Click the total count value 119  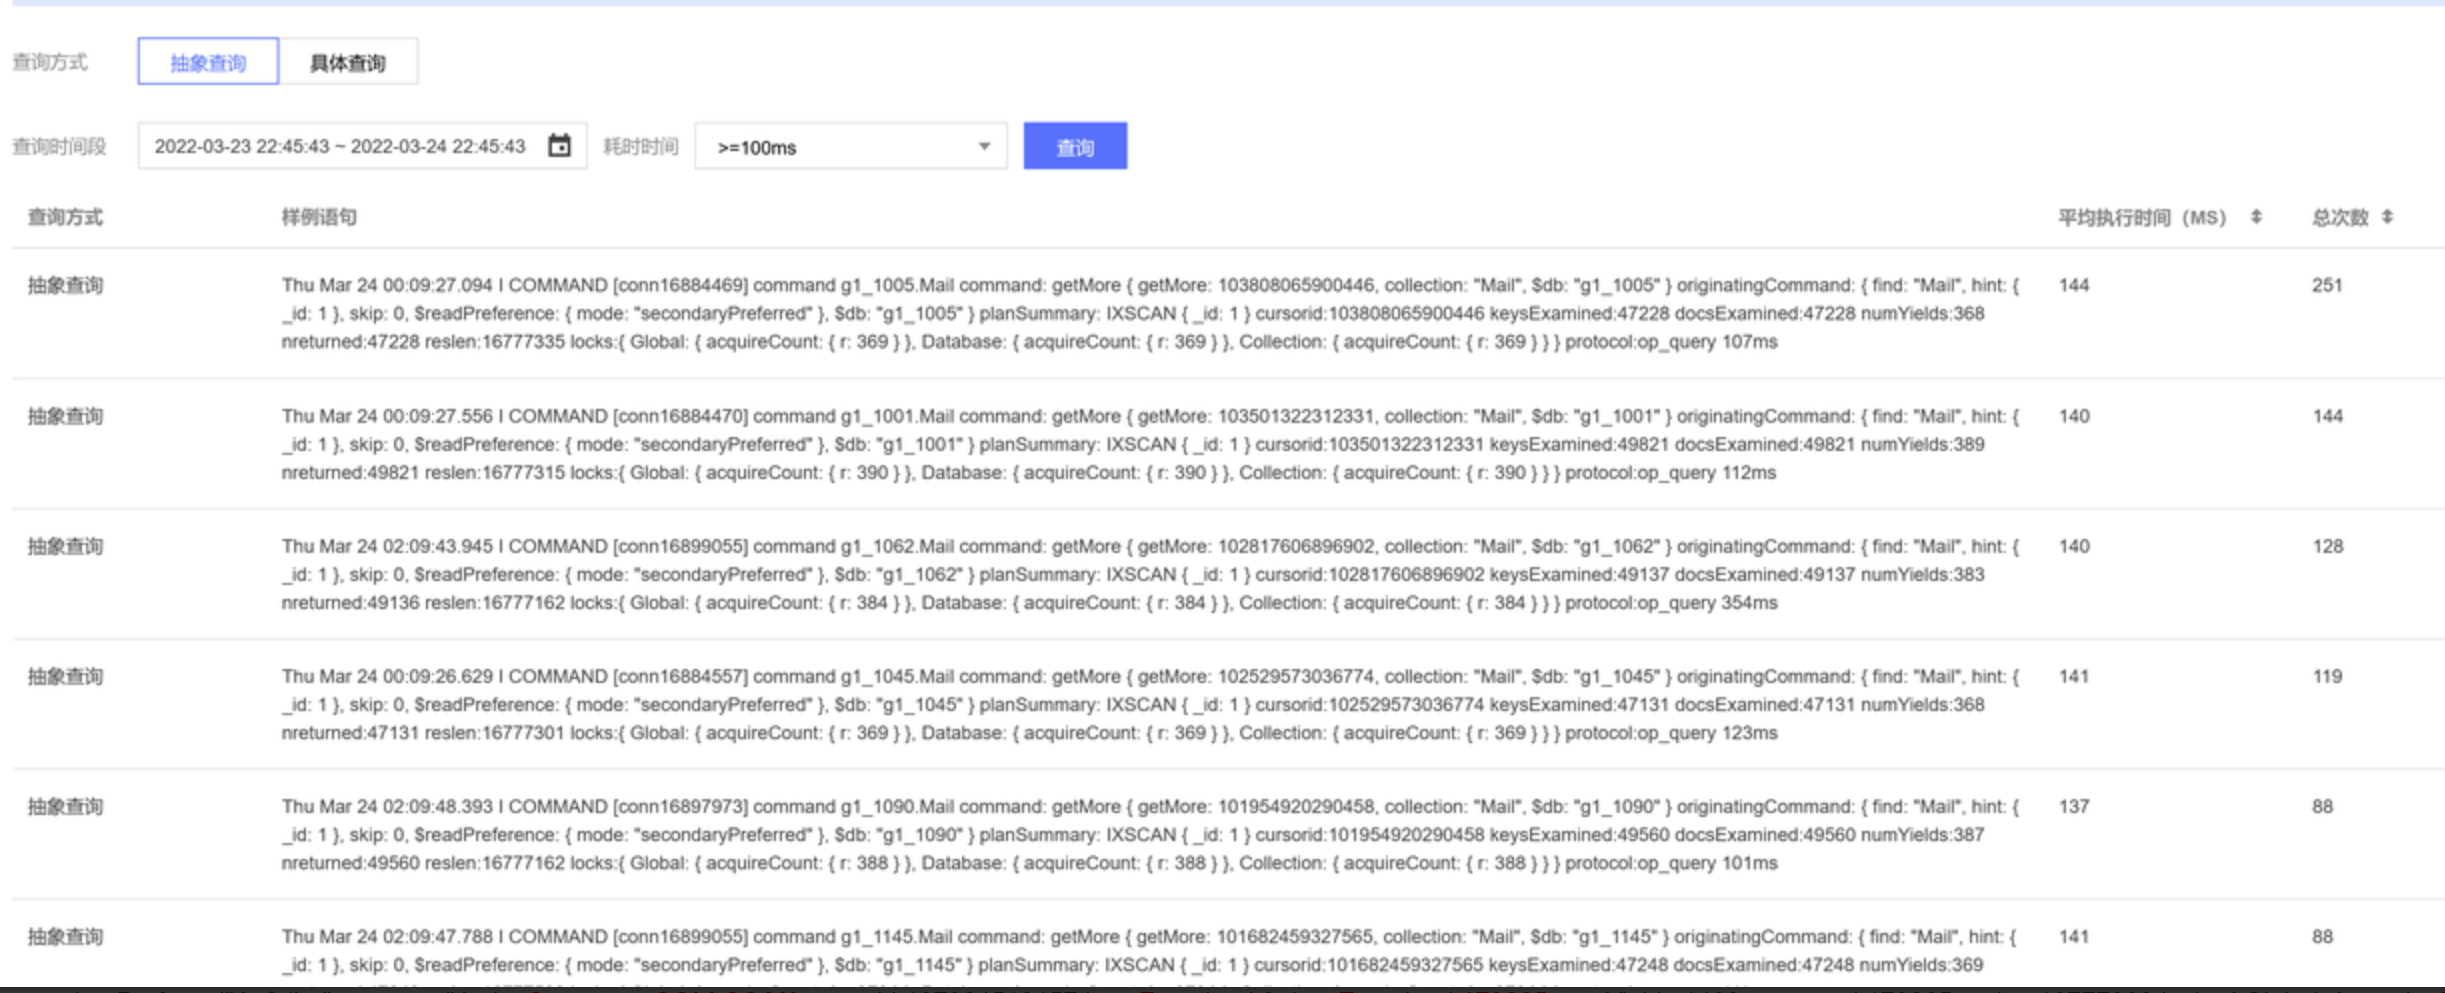point(2327,676)
